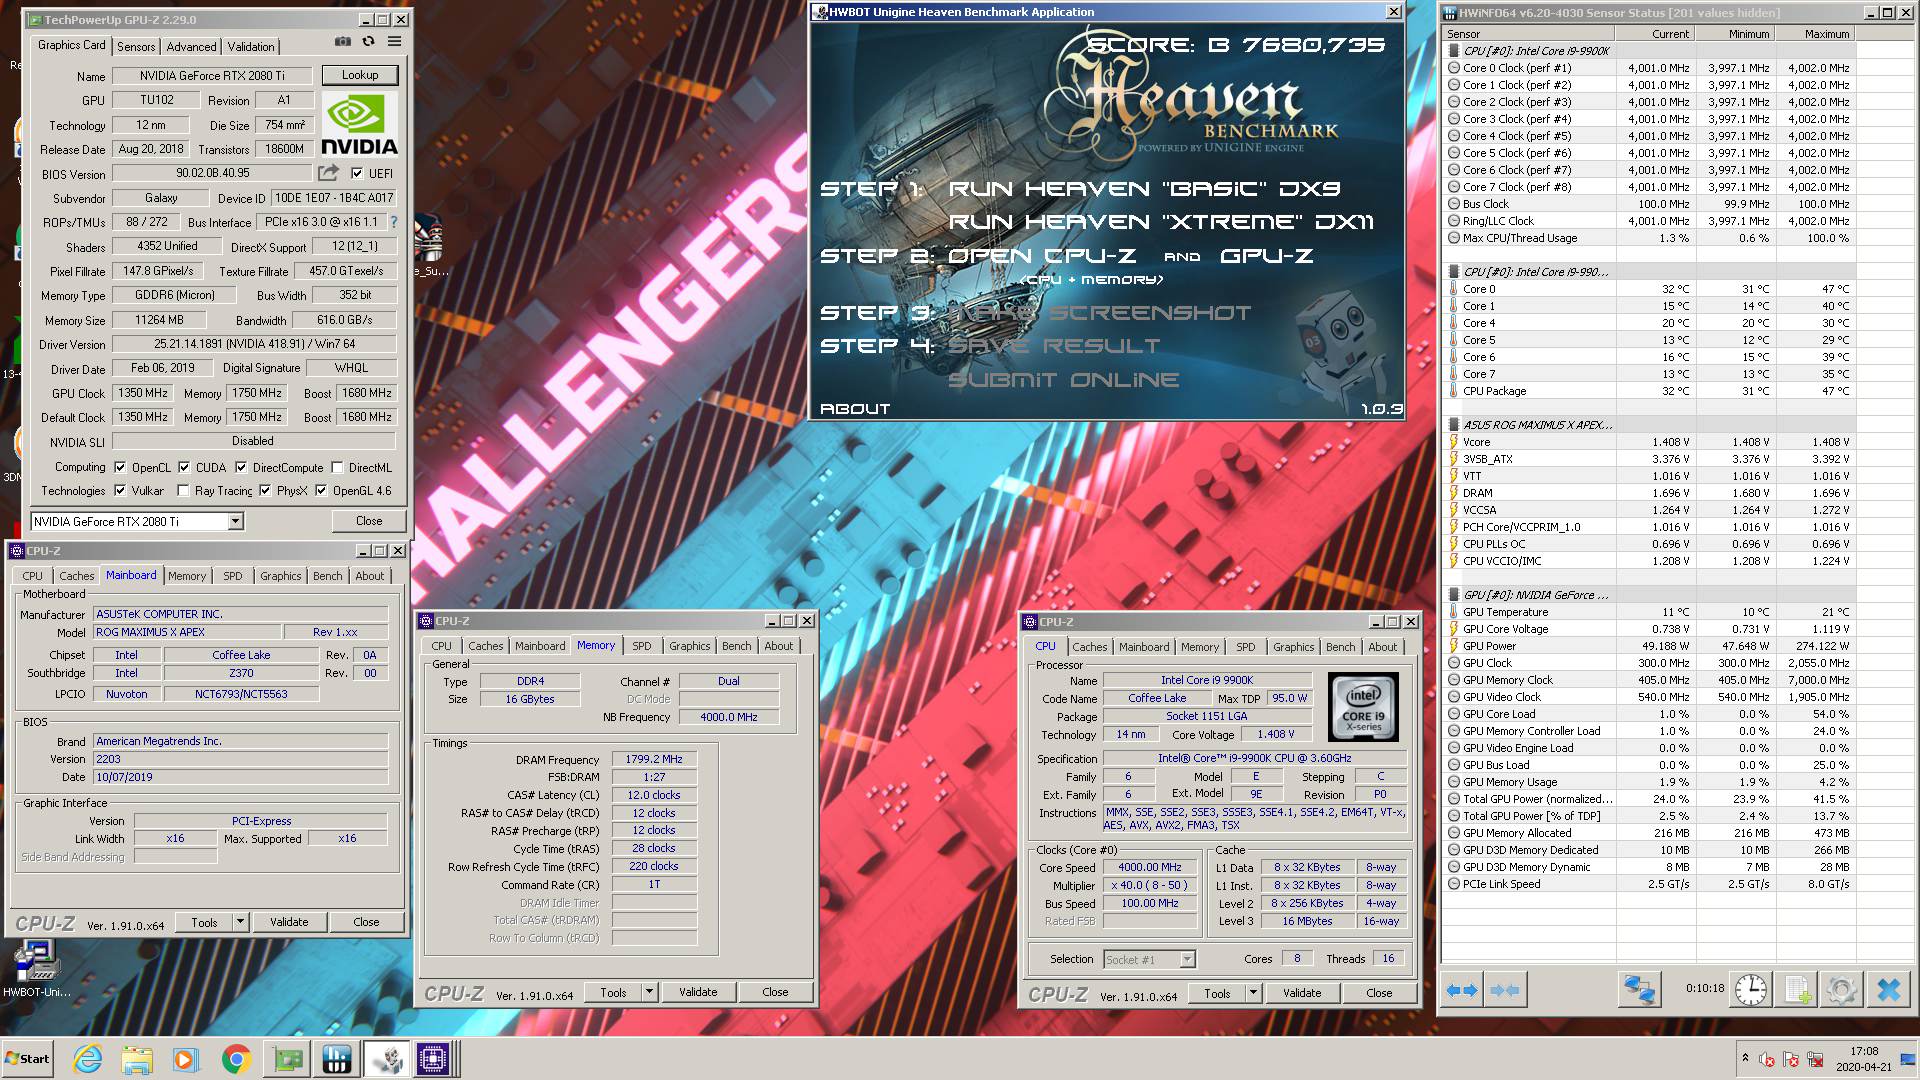1920x1080 pixels.
Task: Switch to HWiNFO taskbar button
Action: point(336,1059)
